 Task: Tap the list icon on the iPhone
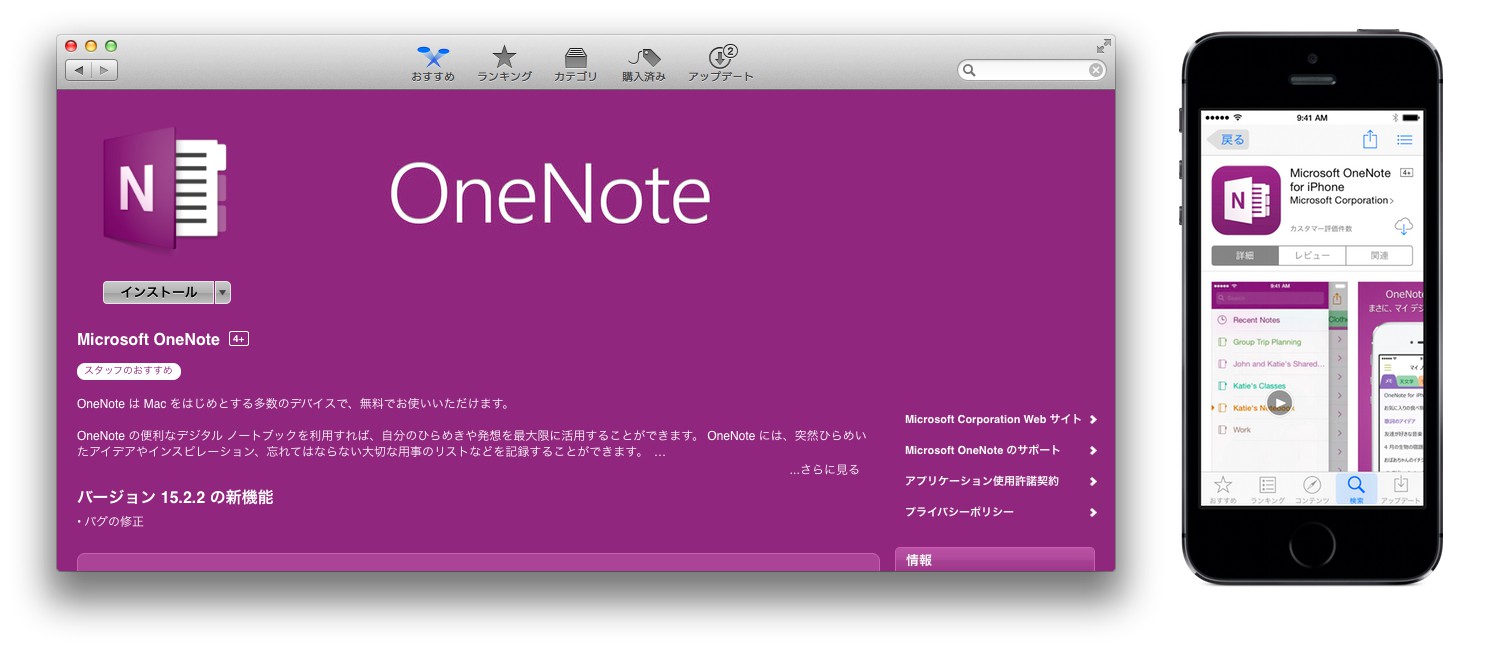click(x=1405, y=140)
